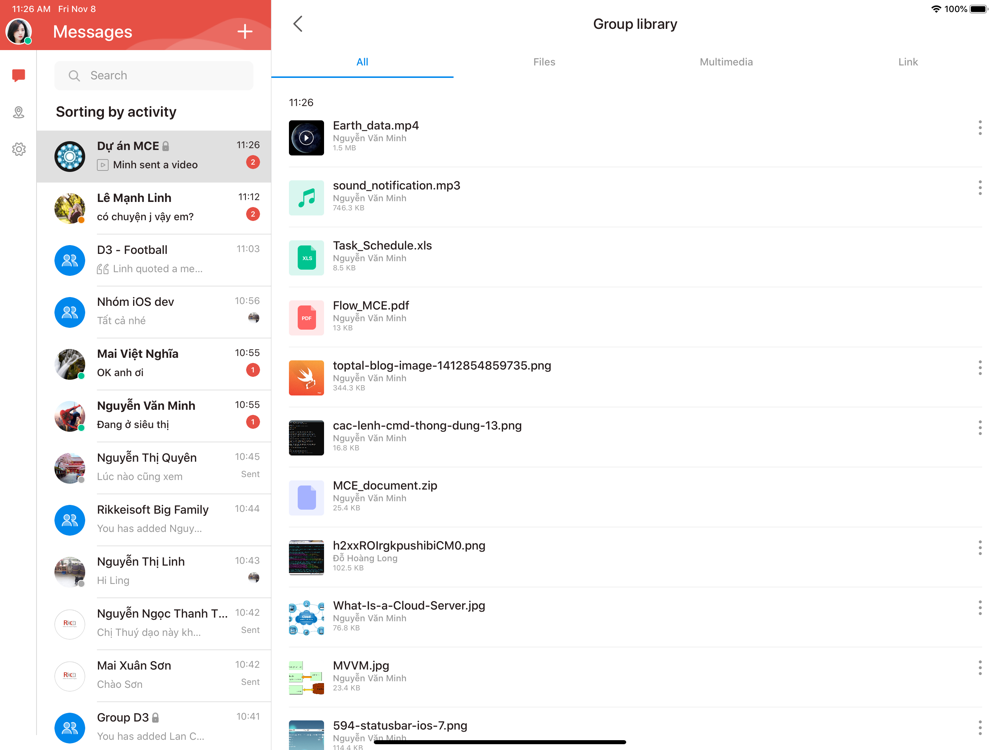Screen dimensions: 1000x750
Task: Tap the user profile avatar in header
Action: 18,31
